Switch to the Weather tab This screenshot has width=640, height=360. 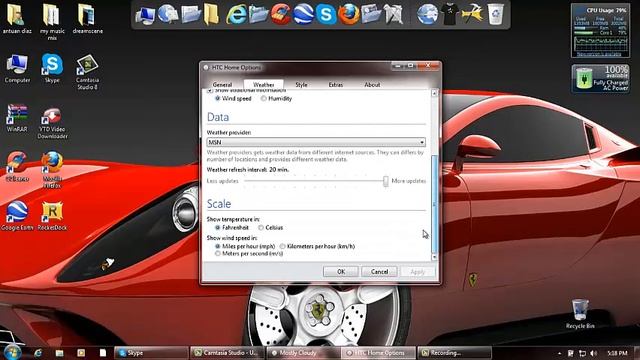coord(264,84)
